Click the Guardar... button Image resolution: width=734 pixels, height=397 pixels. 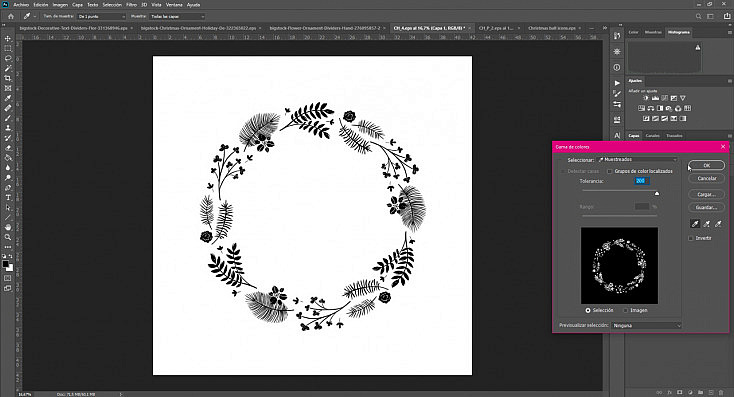(x=707, y=207)
